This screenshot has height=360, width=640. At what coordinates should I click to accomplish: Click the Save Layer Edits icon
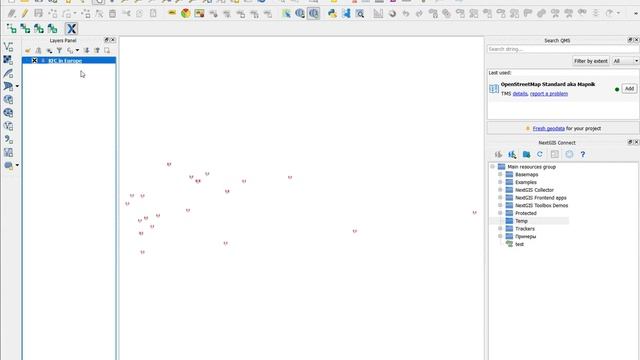[38, 14]
